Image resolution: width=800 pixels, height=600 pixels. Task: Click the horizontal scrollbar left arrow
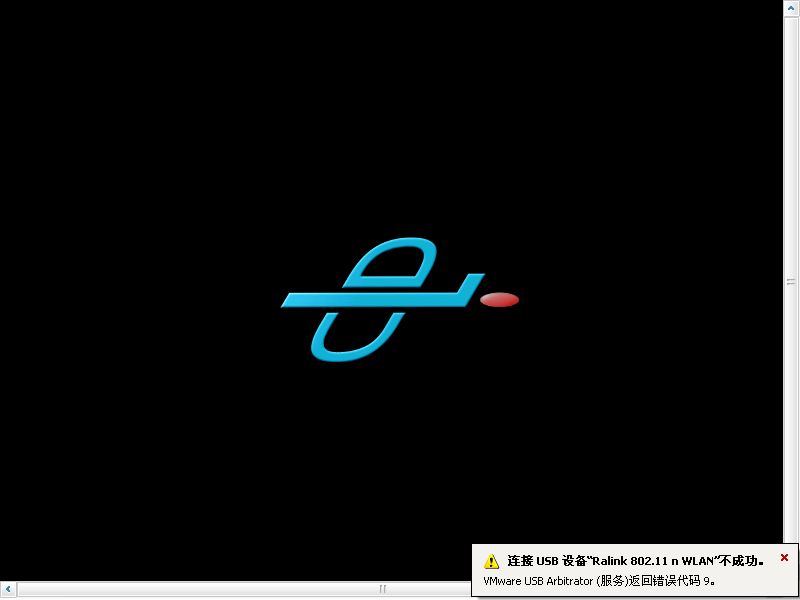pos(8,589)
